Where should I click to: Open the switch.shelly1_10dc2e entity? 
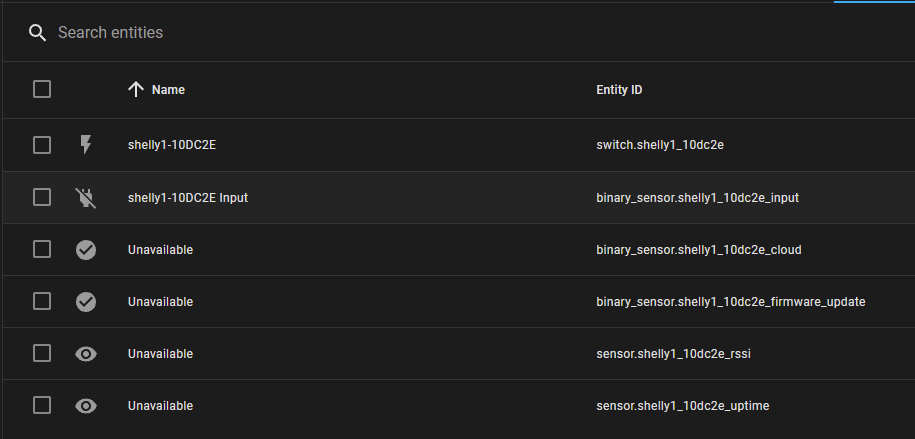(660, 145)
